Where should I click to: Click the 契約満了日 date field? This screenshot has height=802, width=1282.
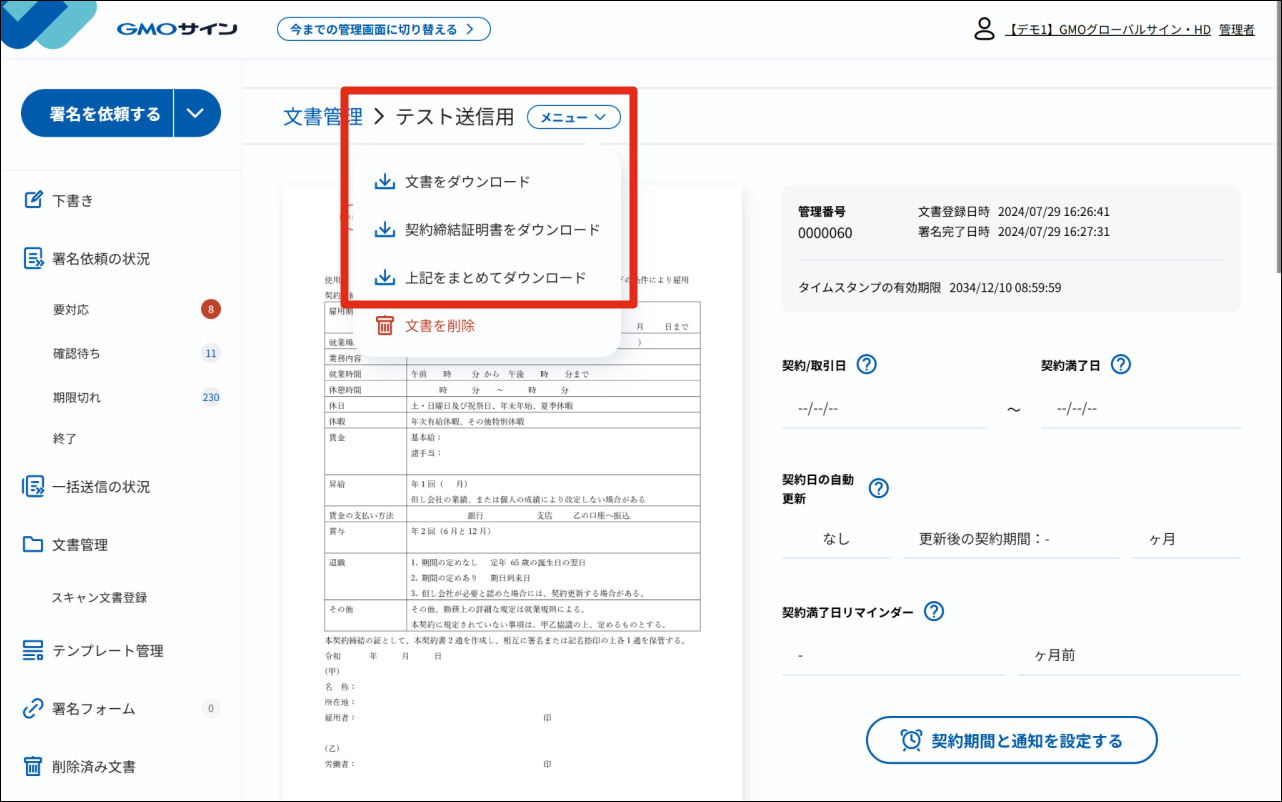[x=1139, y=409]
